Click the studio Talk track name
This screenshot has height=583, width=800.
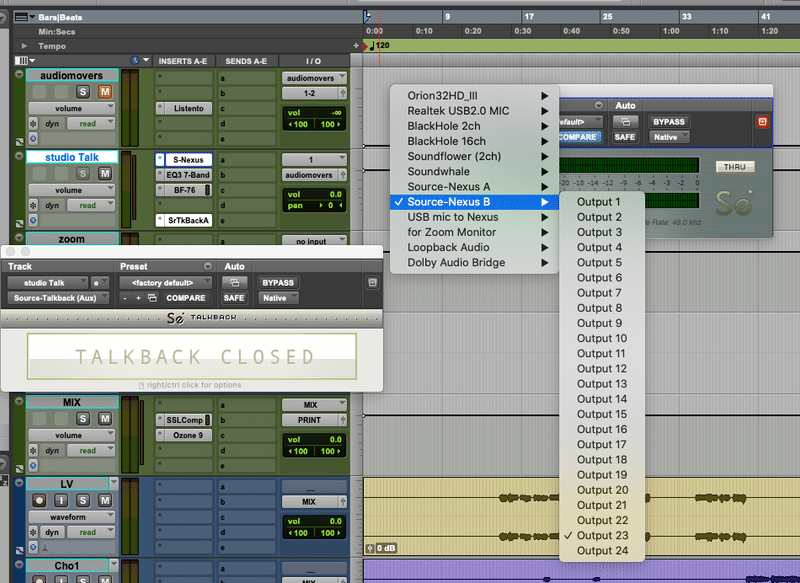(72, 157)
